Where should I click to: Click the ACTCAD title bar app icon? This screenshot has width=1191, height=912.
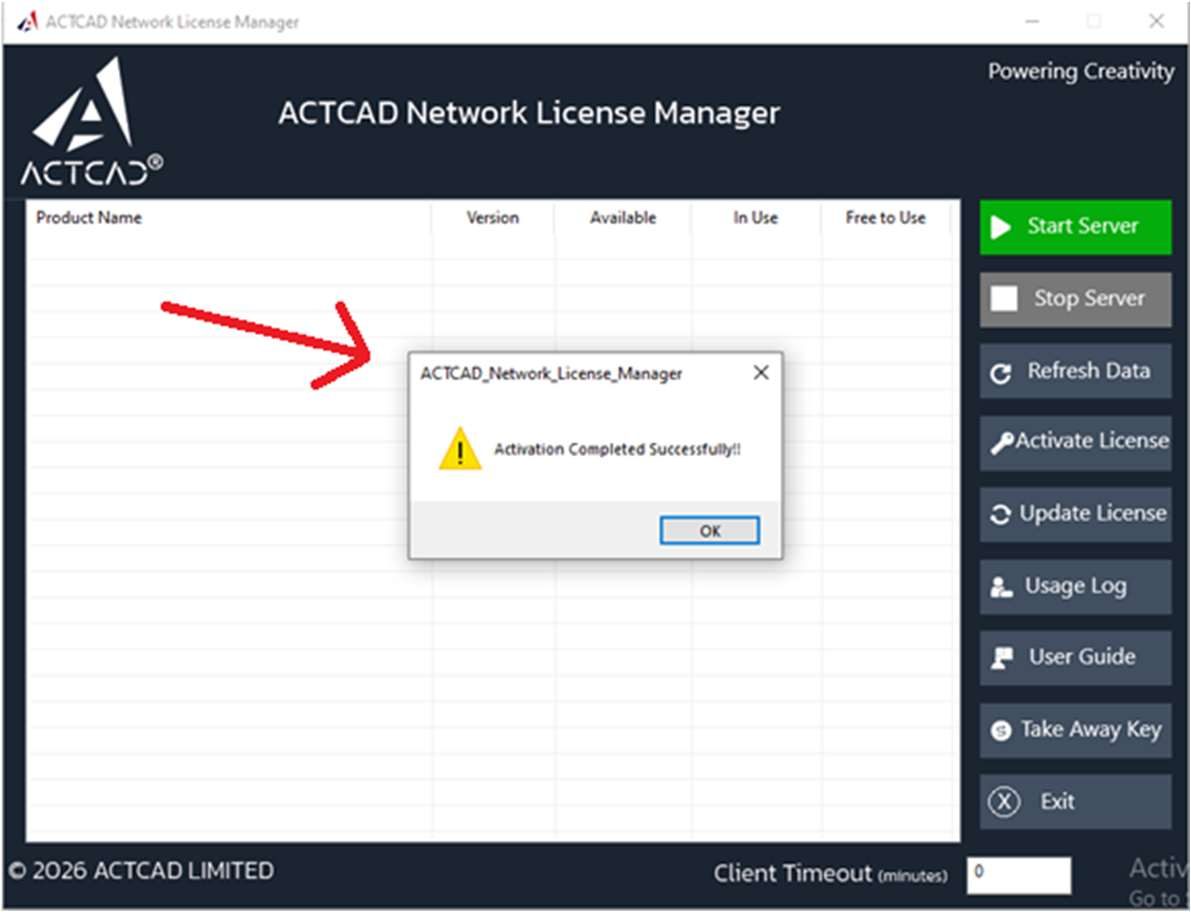click(x=27, y=21)
